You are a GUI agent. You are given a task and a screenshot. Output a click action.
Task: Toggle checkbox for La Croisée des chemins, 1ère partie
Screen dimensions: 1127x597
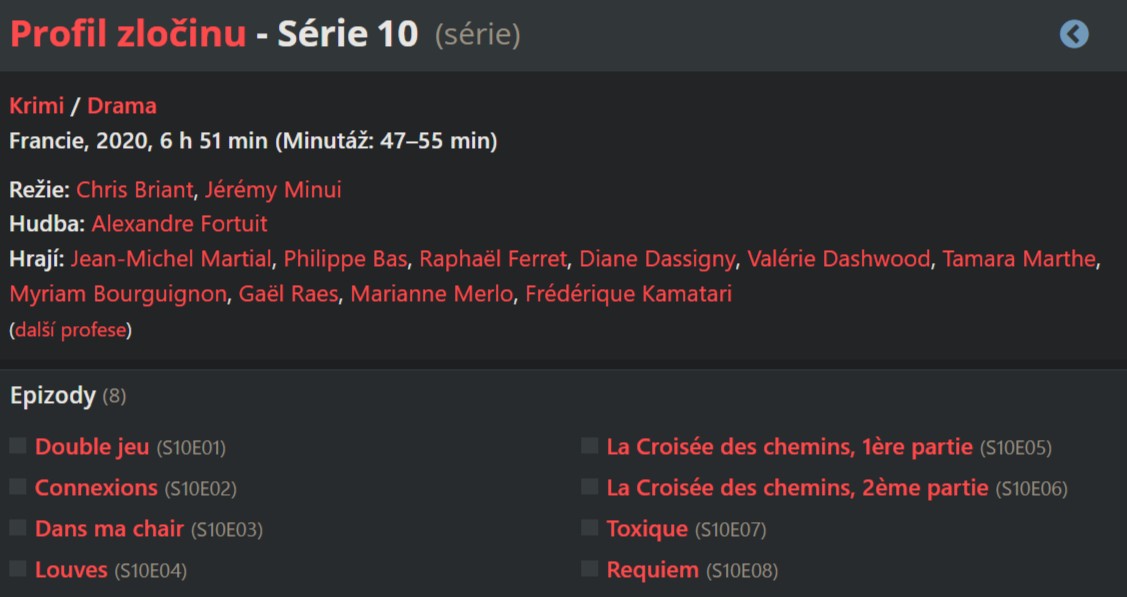(x=589, y=446)
